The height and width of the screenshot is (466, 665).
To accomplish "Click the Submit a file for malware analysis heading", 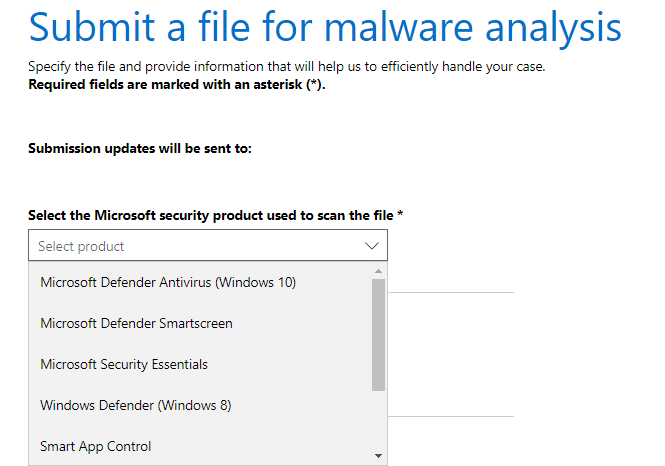I will point(325,29).
